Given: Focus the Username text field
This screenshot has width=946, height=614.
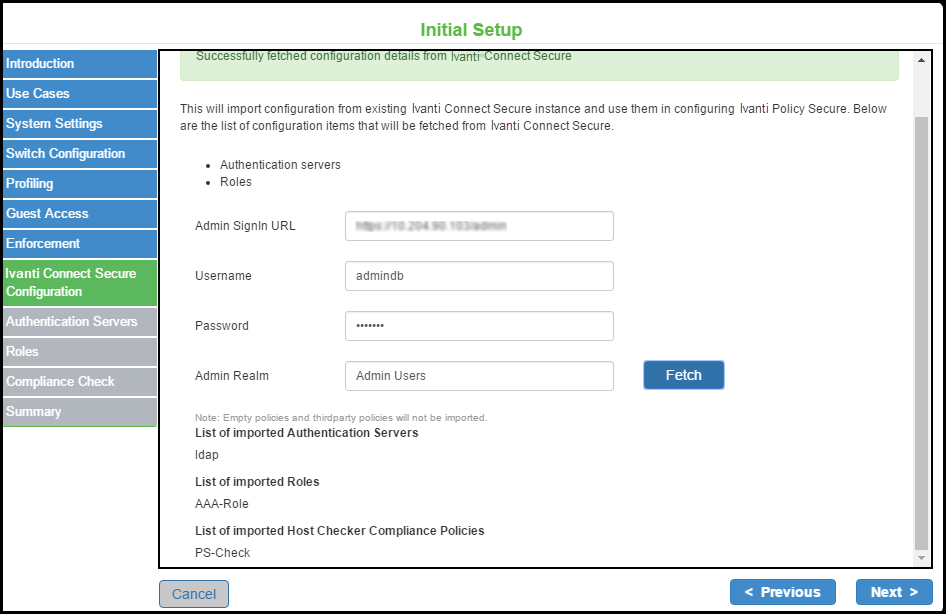Looking at the screenshot, I should click(479, 276).
